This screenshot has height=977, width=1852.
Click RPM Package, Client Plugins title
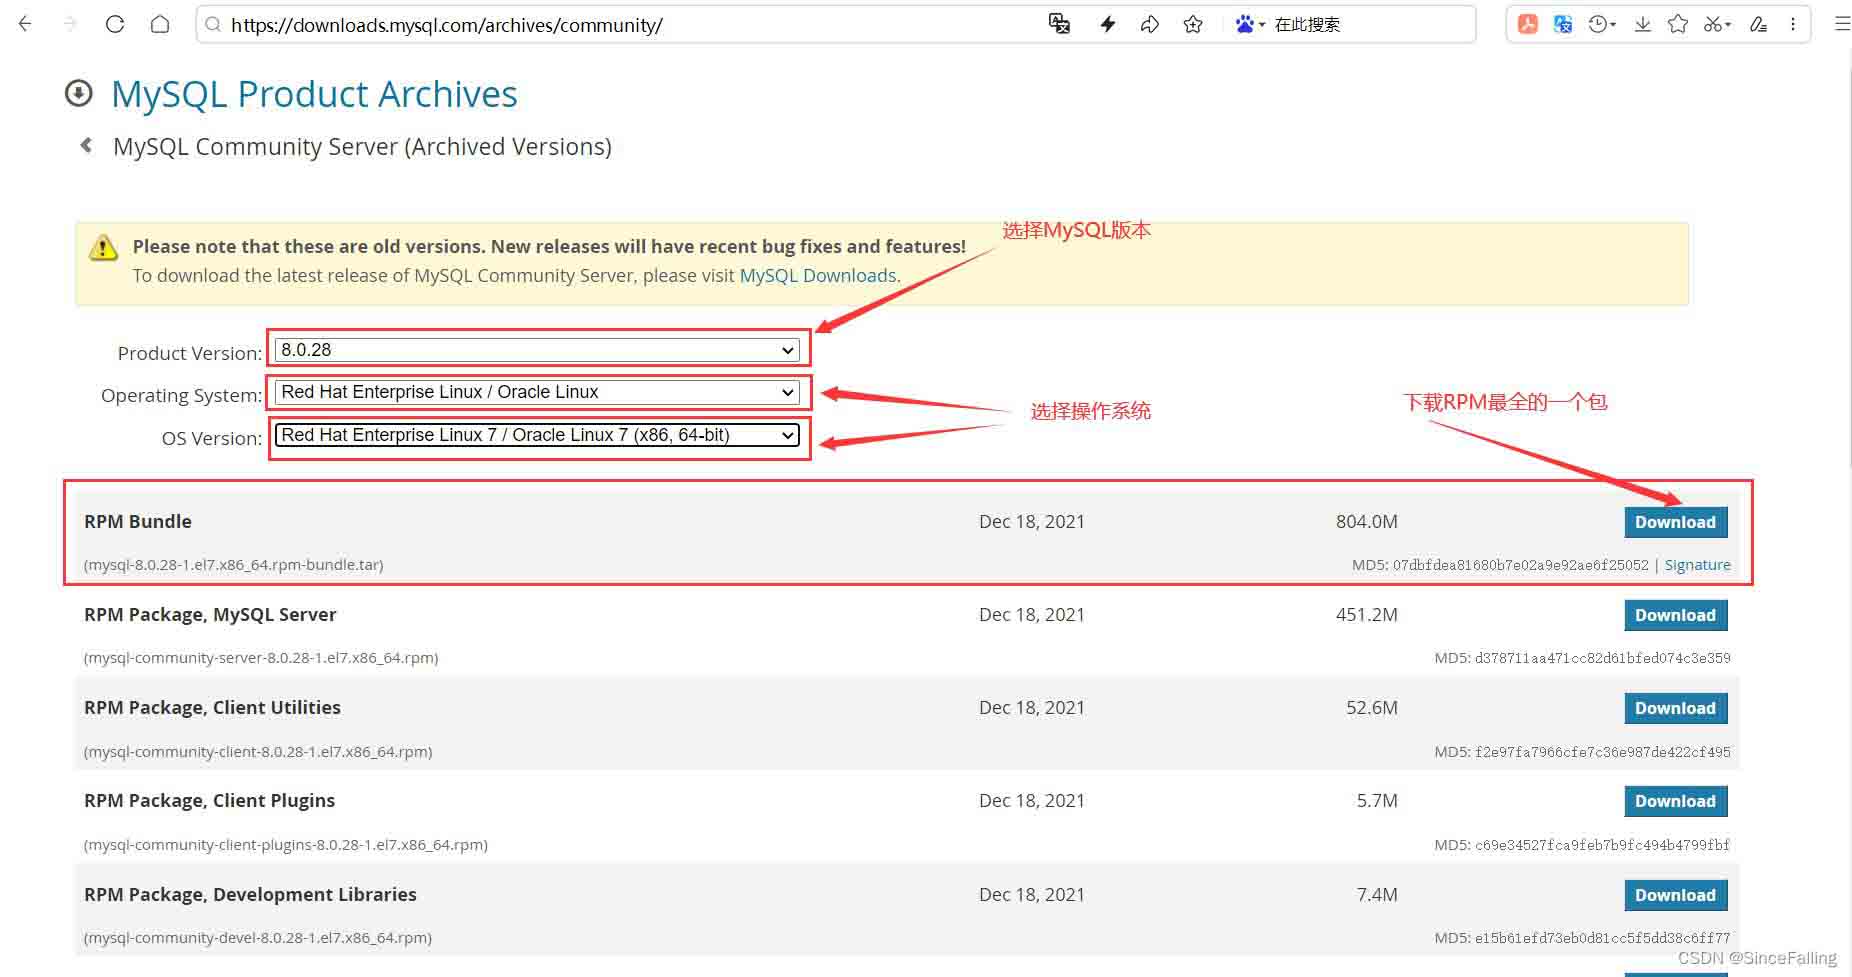pyautogui.click(x=209, y=800)
